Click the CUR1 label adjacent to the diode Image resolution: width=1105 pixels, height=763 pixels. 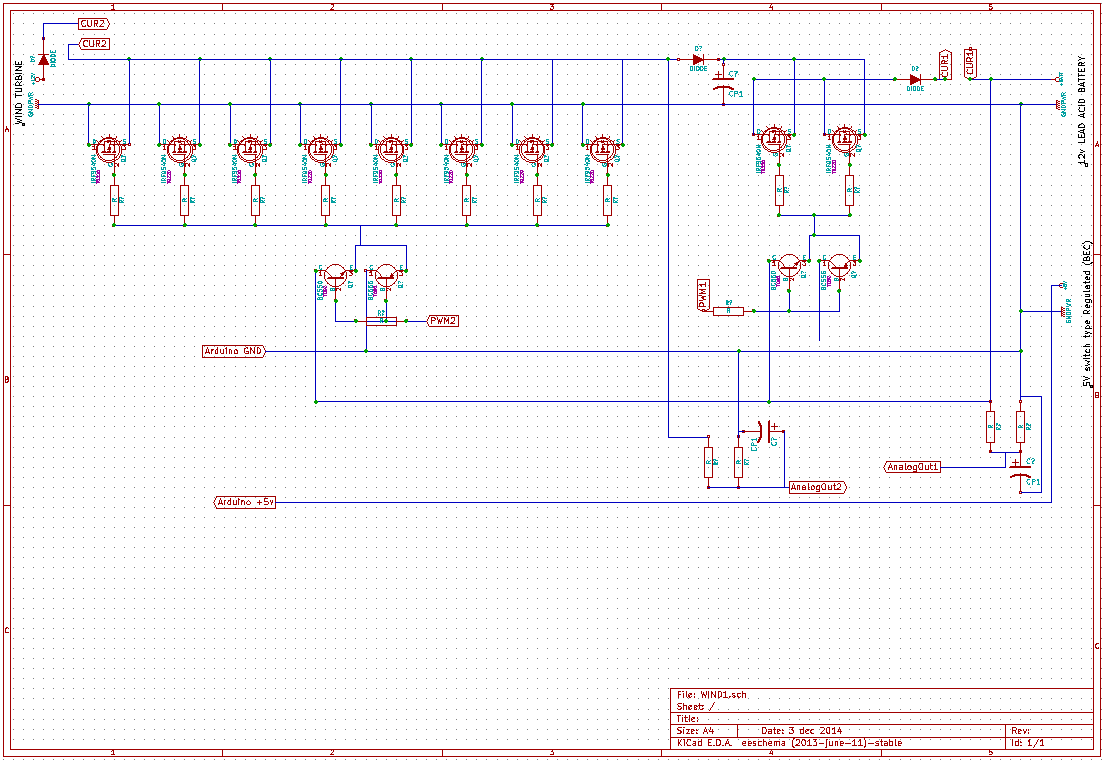coord(945,65)
